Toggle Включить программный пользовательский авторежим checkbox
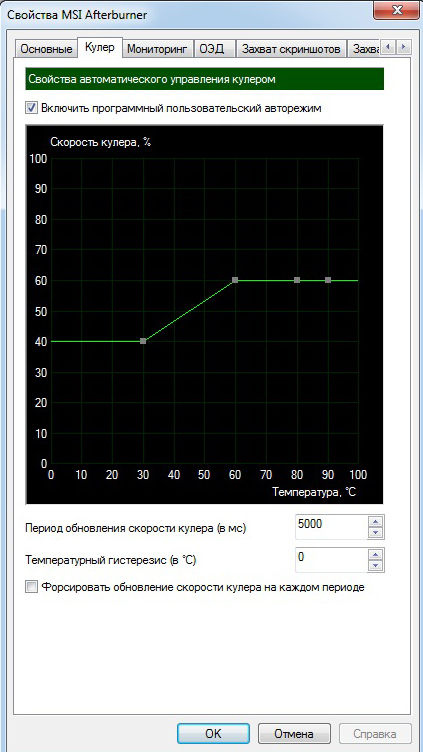This screenshot has width=423, height=752. point(32,108)
